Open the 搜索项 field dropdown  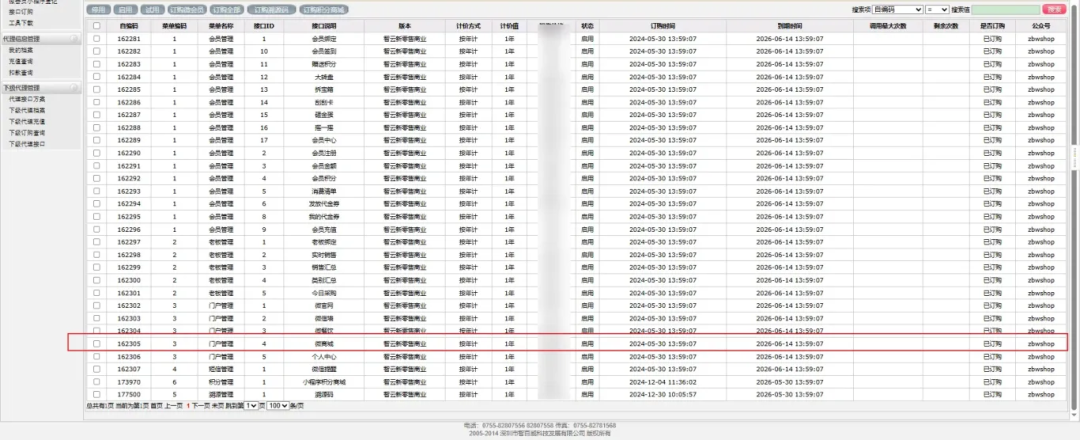tap(896, 9)
